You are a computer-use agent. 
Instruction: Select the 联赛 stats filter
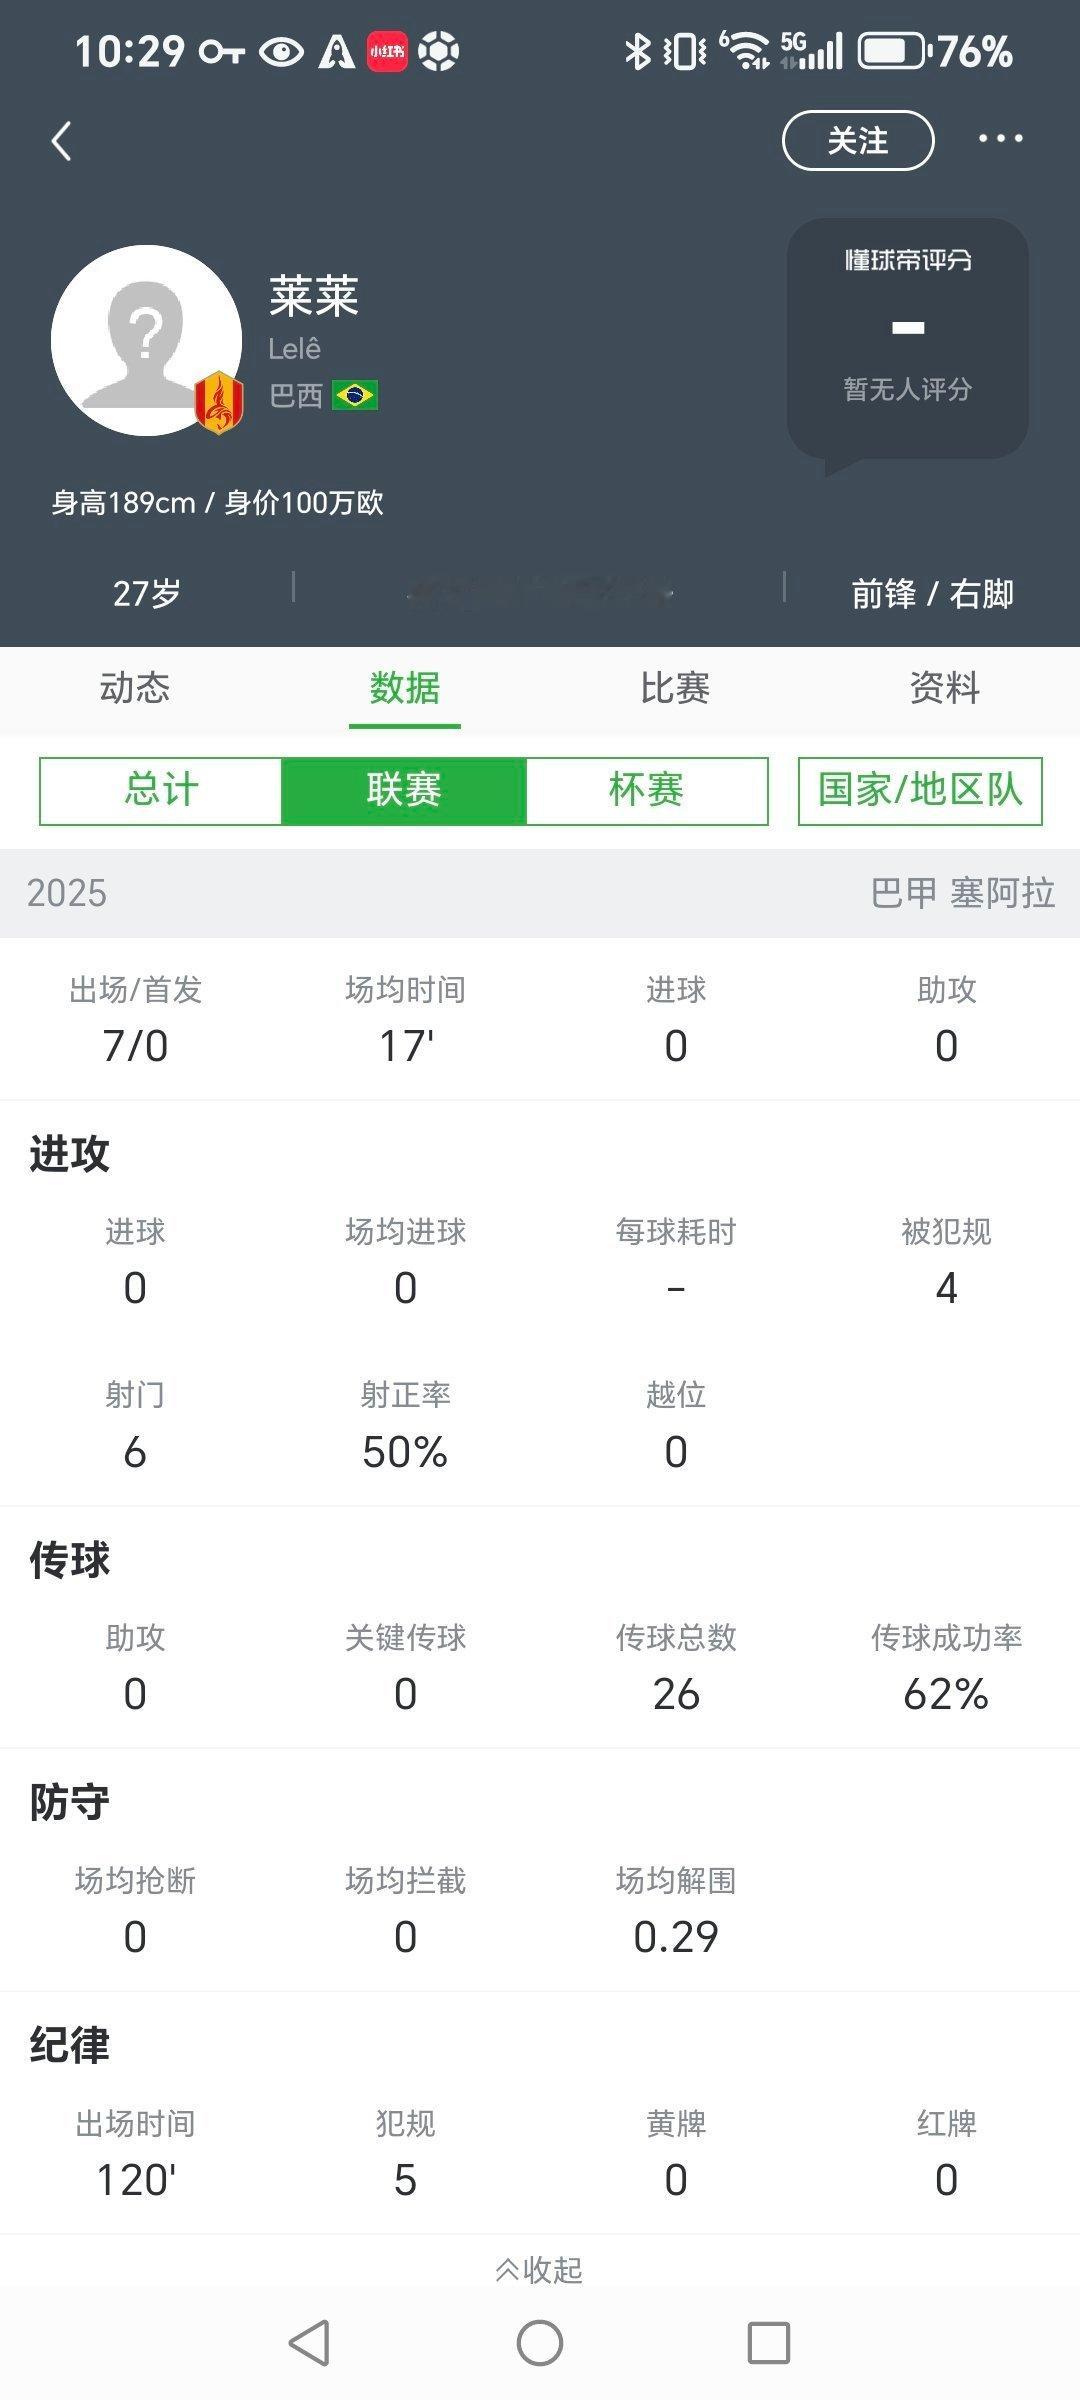point(404,791)
